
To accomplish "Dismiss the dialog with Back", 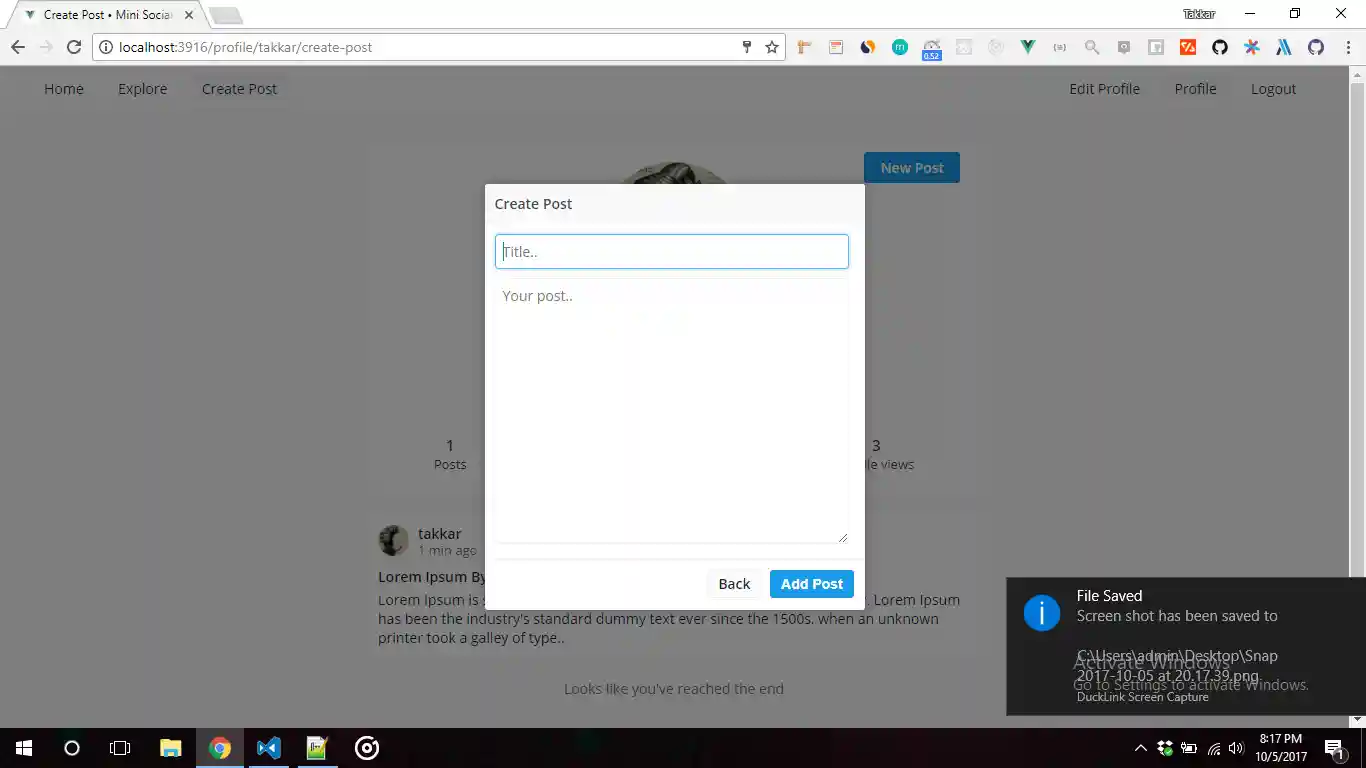I will 734,583.
